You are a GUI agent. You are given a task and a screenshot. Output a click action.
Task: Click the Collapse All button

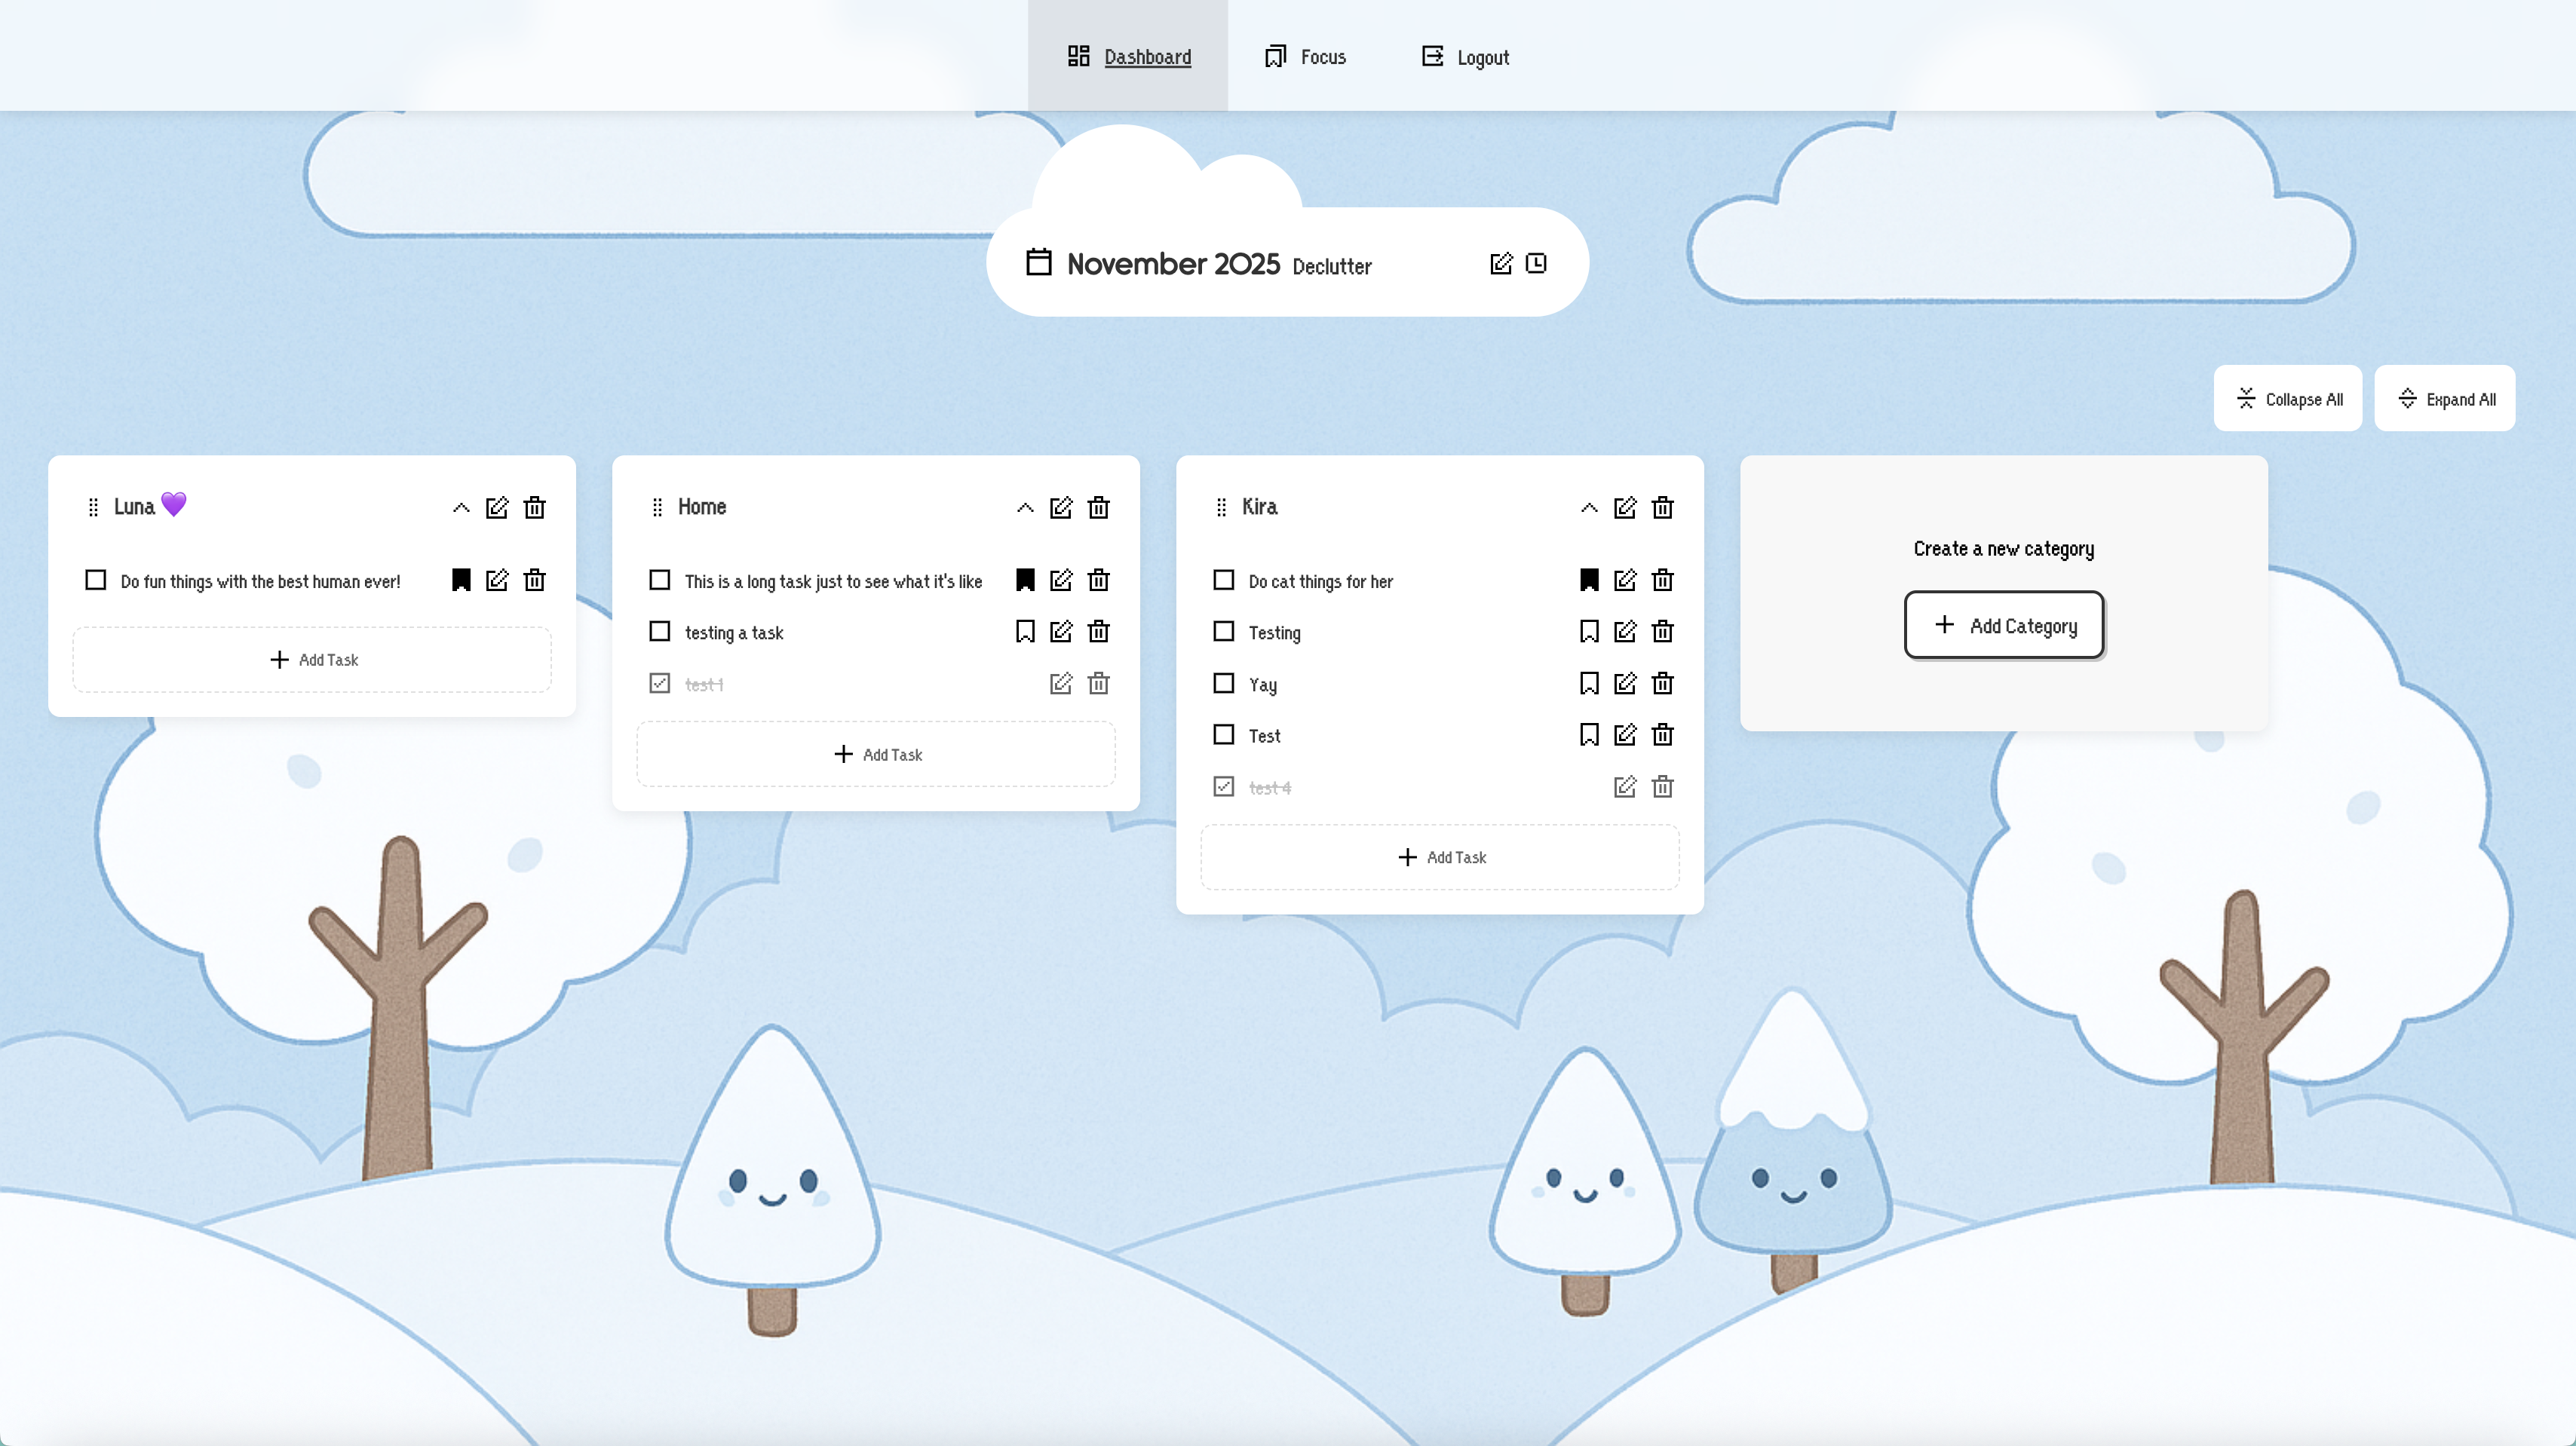coord(2288,399)
